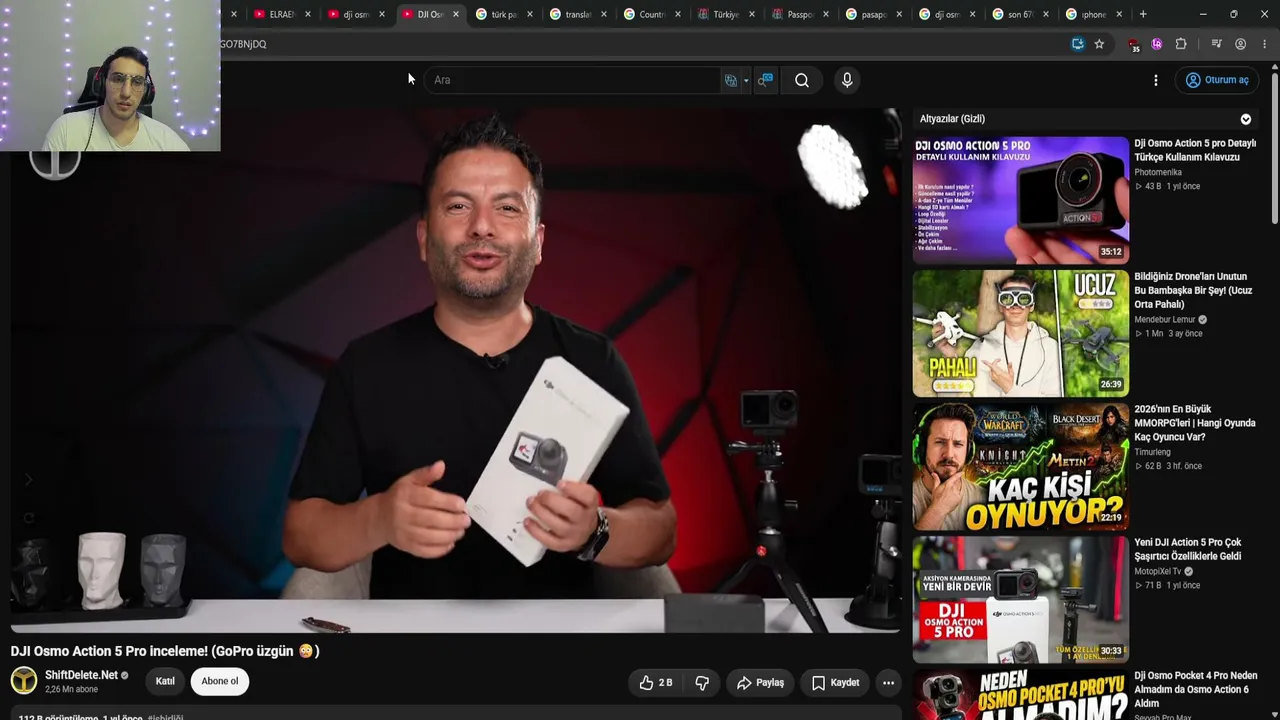Close the Türkiye tab
The image size is (1280, 720).
pyautogui.click(x=751, y=14)
